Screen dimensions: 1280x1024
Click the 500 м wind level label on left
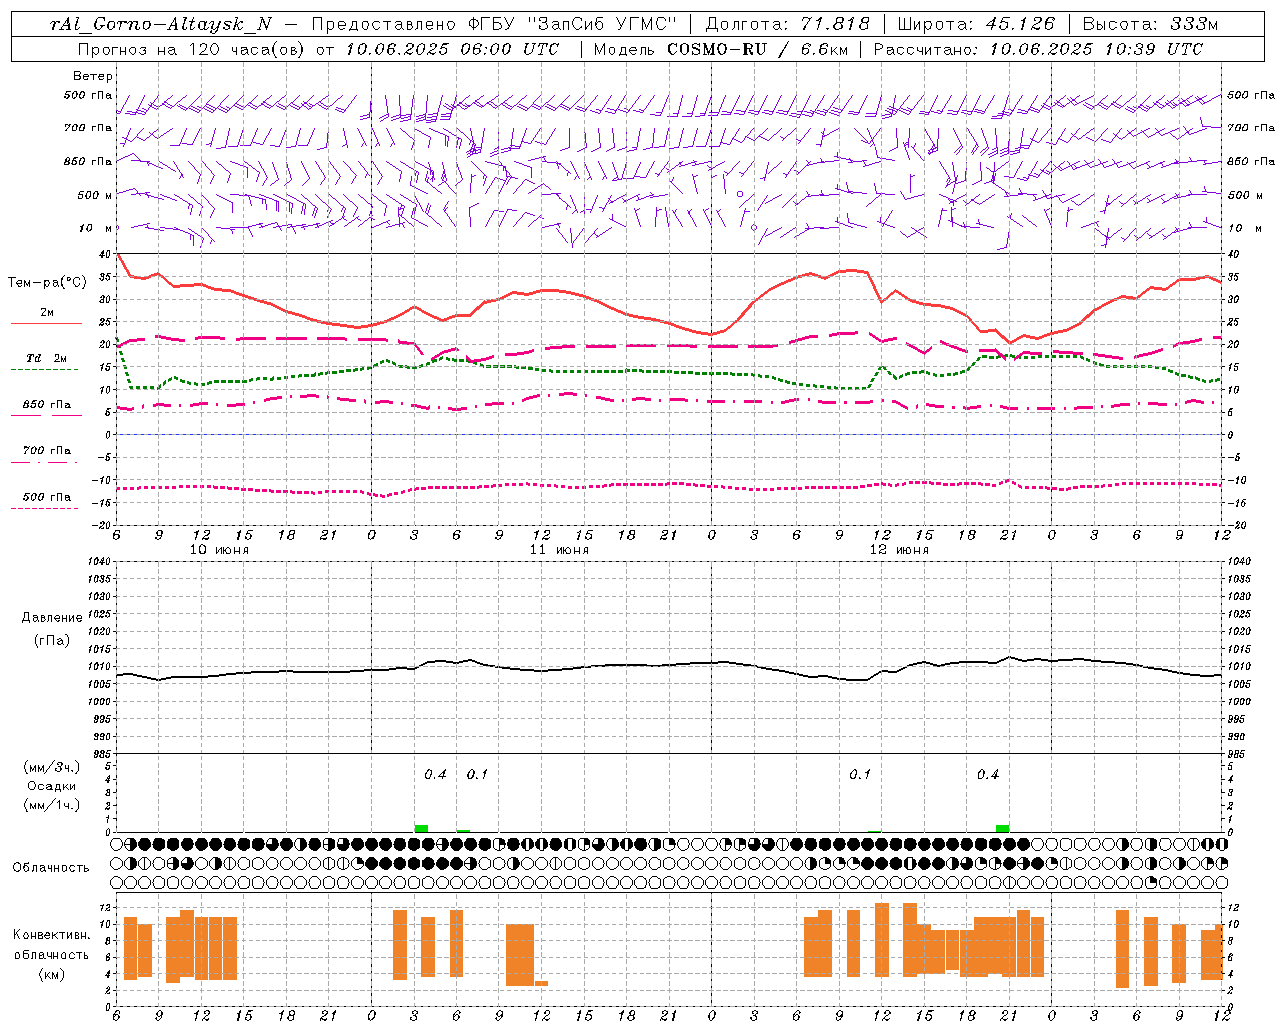pos(95,195)
